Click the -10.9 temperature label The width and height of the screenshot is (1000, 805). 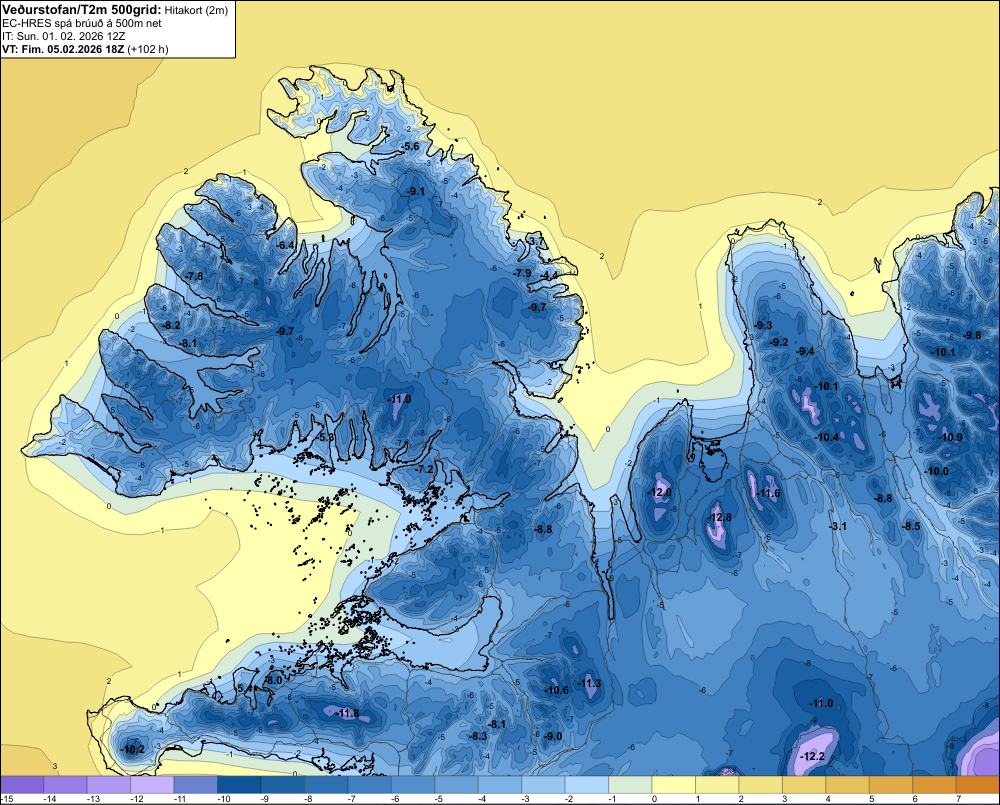pos(951,438)
